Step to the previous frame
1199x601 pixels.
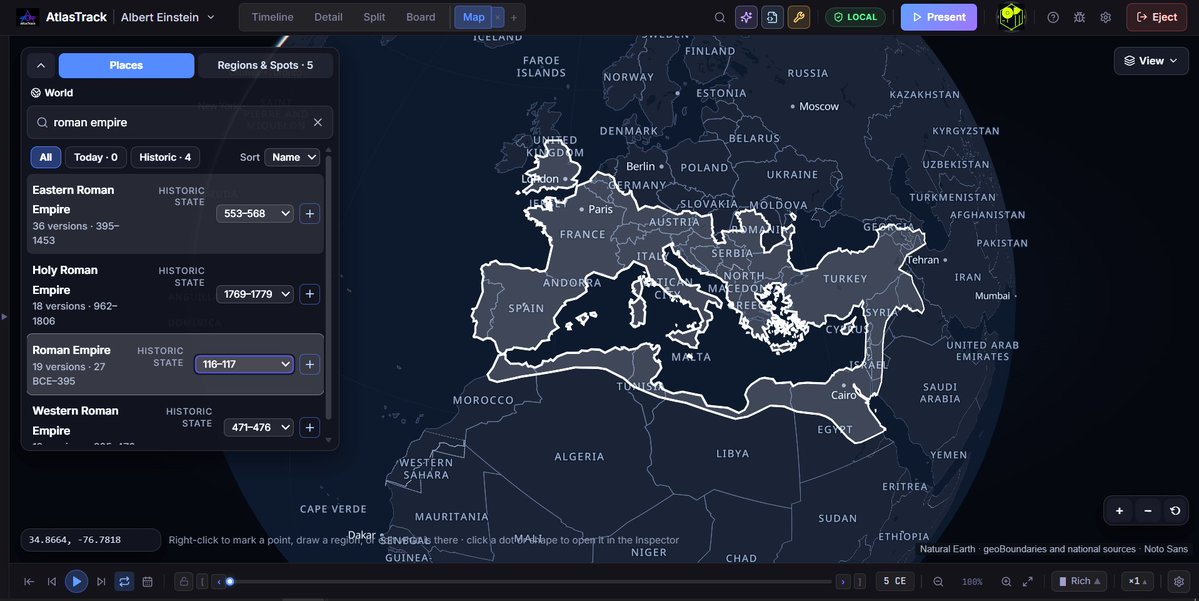click(52, 582)
